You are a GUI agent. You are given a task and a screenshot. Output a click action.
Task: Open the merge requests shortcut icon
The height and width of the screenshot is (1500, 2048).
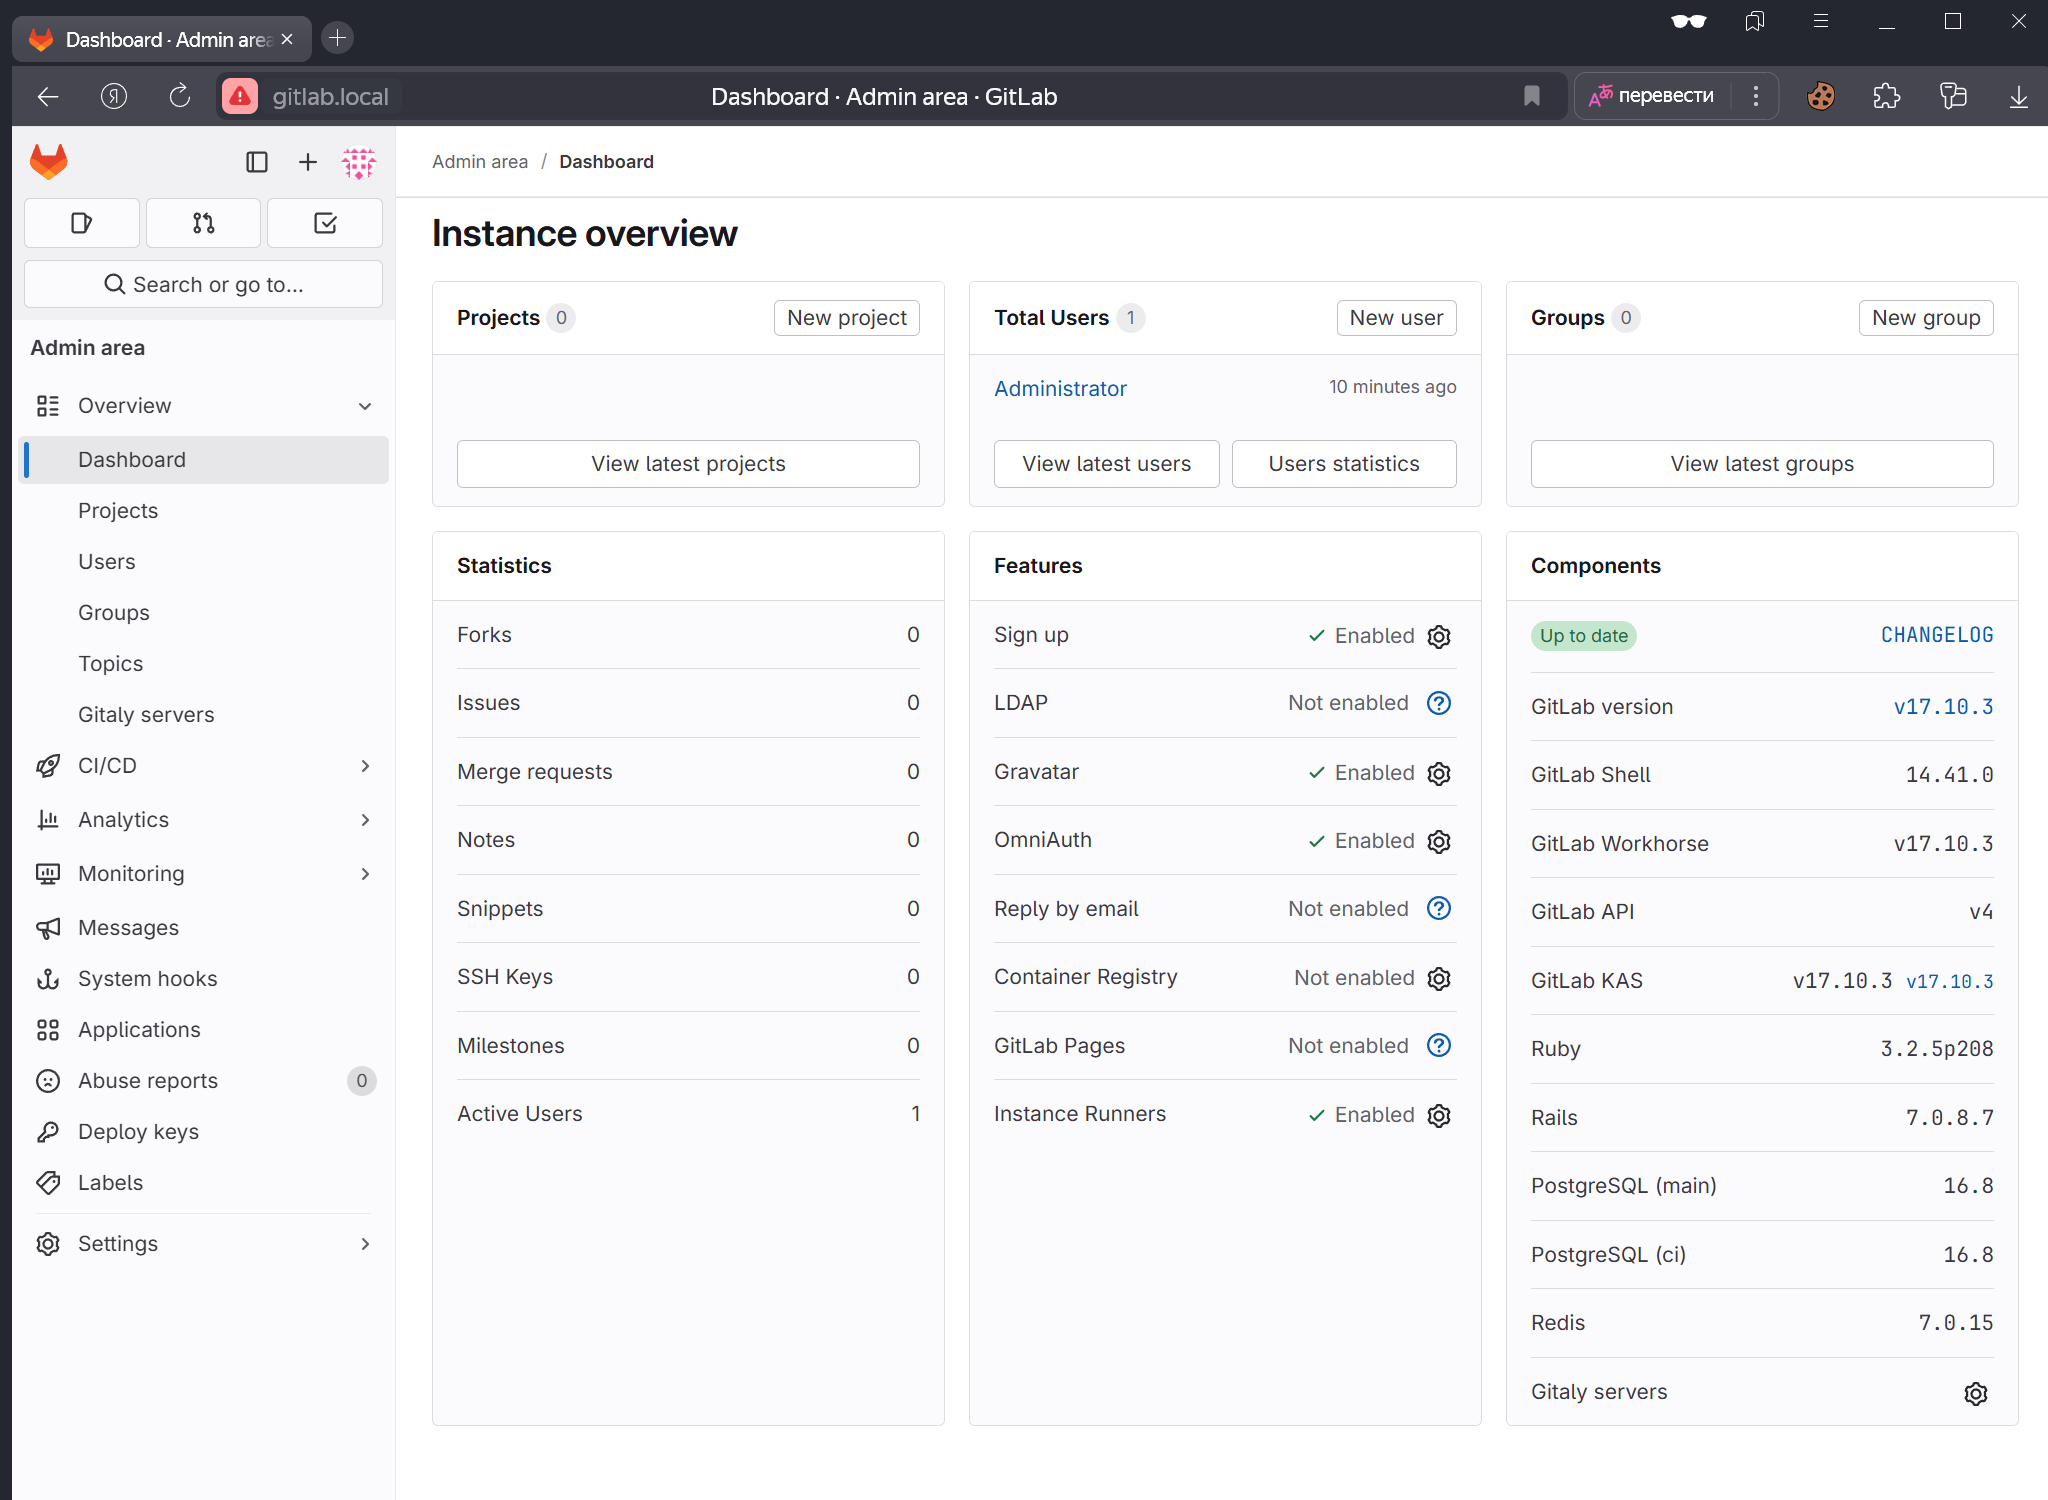(203, 223)
